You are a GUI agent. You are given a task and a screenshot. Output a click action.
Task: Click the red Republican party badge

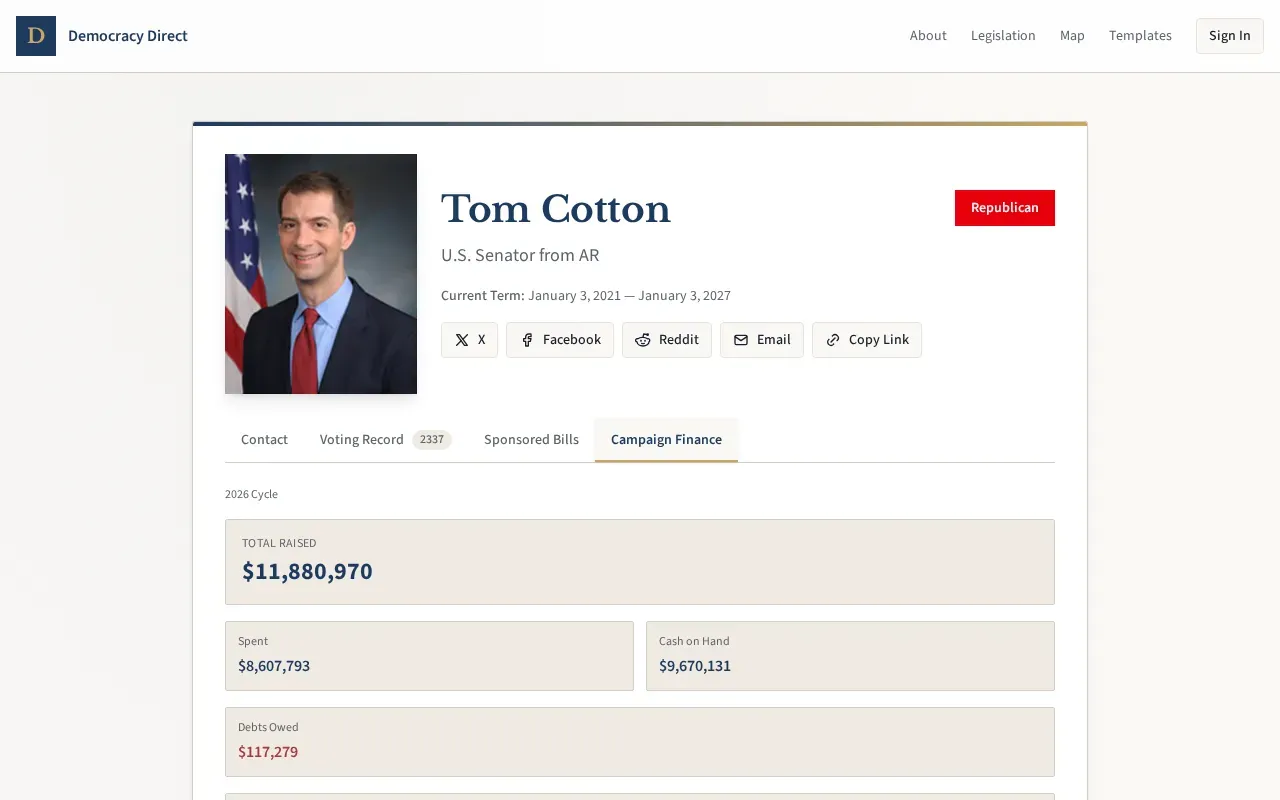point(1005,208)
